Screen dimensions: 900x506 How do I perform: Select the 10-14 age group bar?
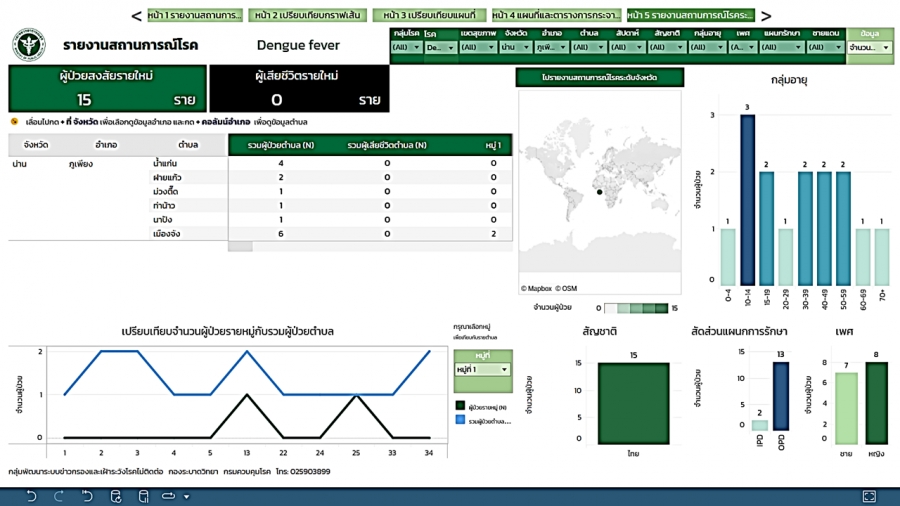point(746,200)
